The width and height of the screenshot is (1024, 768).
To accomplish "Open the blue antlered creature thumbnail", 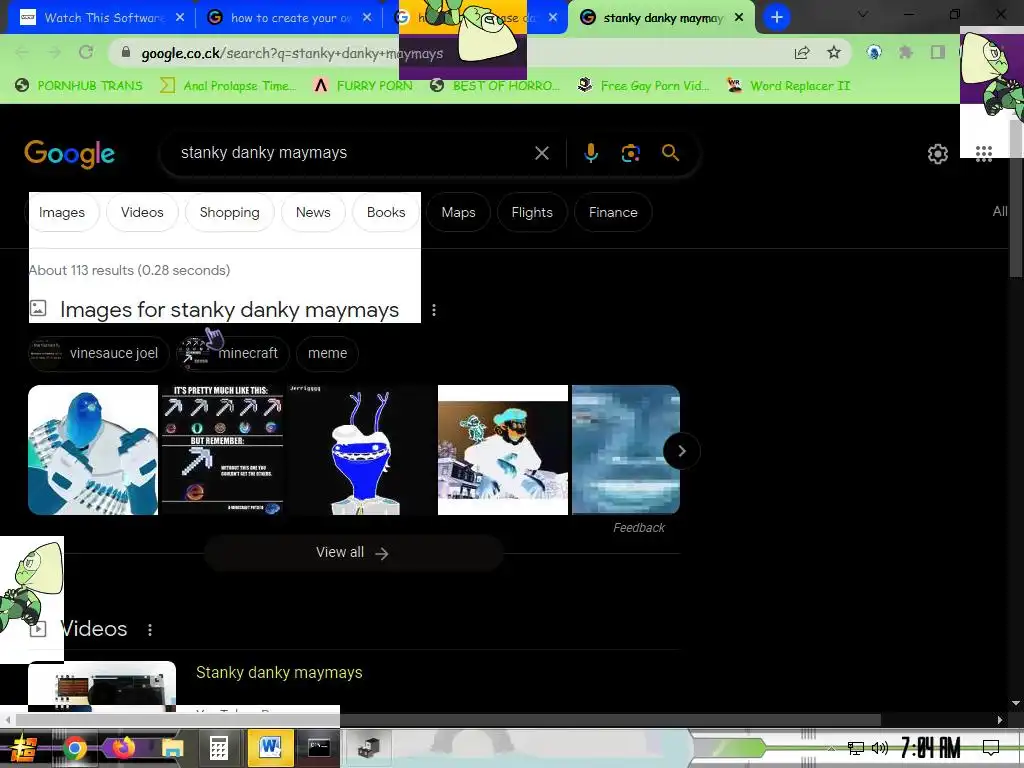I will (361, 450).
